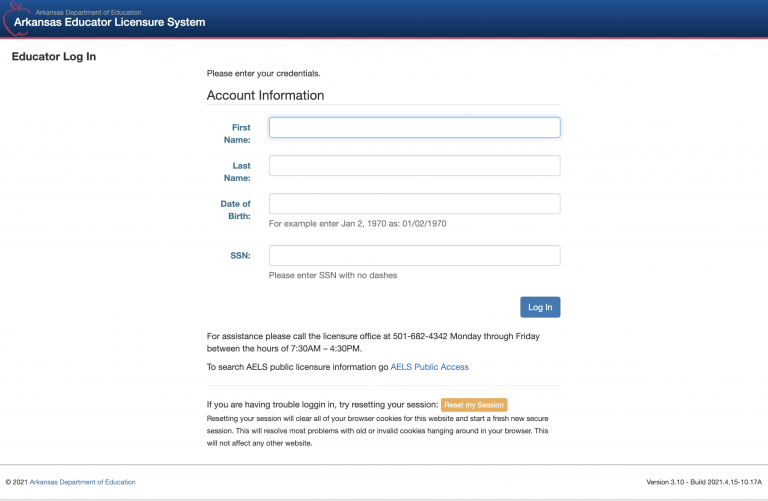Click into the Date of Birth field
This screenshot has height=501, width=768.
[414, 204]
